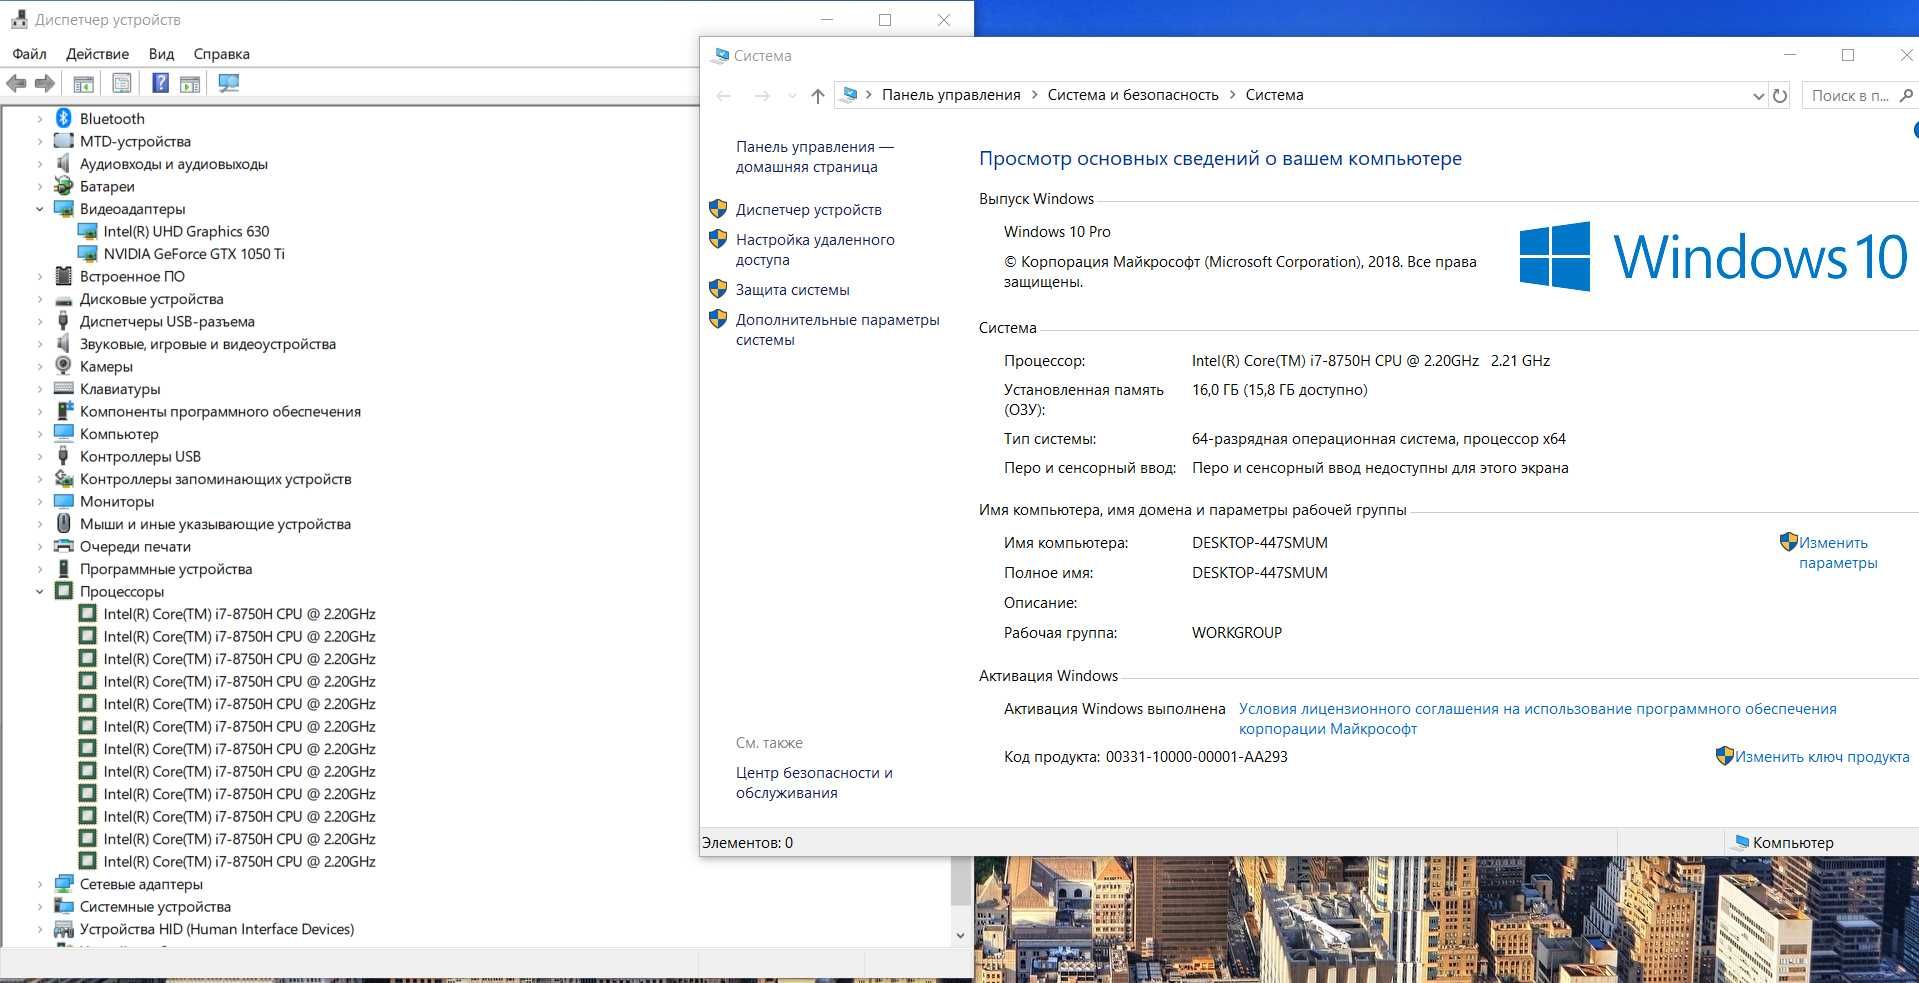
Task: Open the Файл menu
Action: (x=29, y=54)
